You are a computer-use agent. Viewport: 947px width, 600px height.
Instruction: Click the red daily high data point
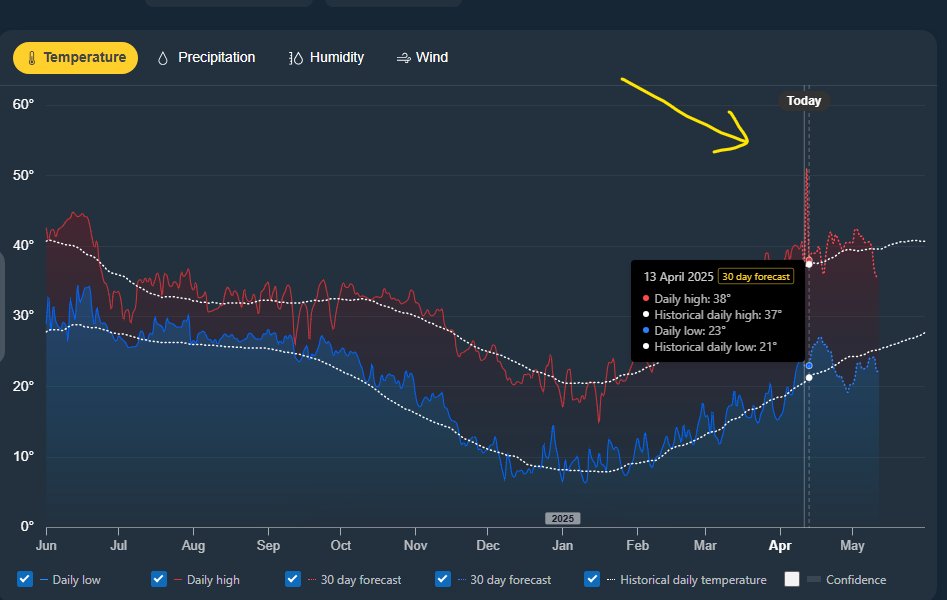point(809,260)
